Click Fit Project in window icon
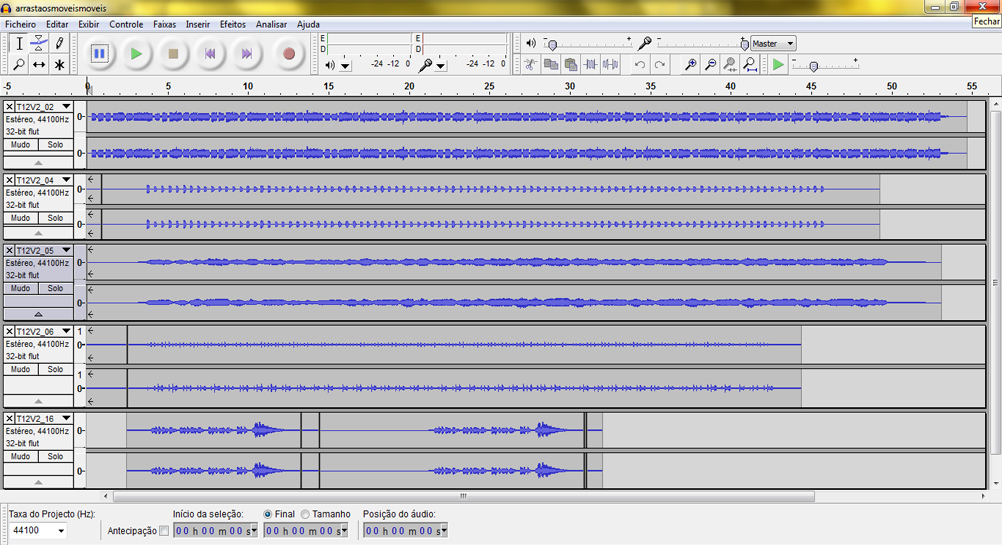The image size is (1002, 545). point(750,65)
